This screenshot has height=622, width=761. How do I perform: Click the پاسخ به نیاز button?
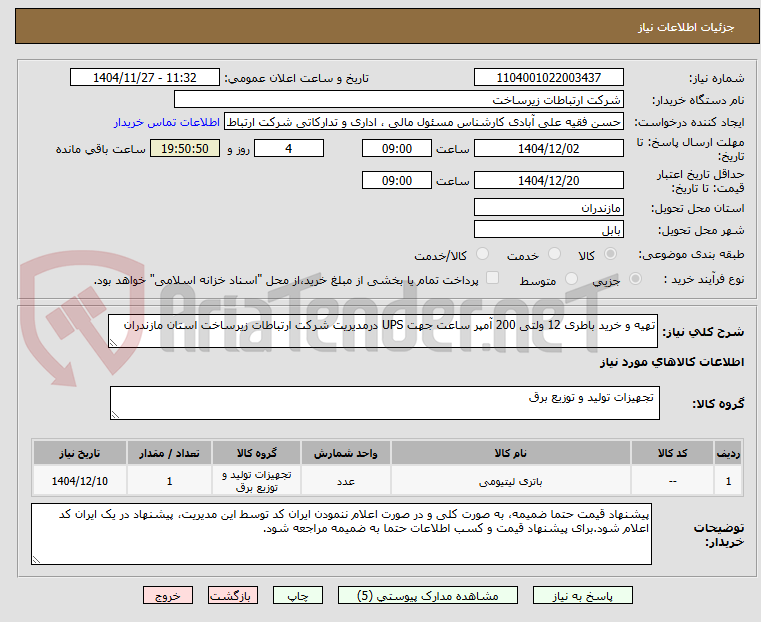point(582,595)
